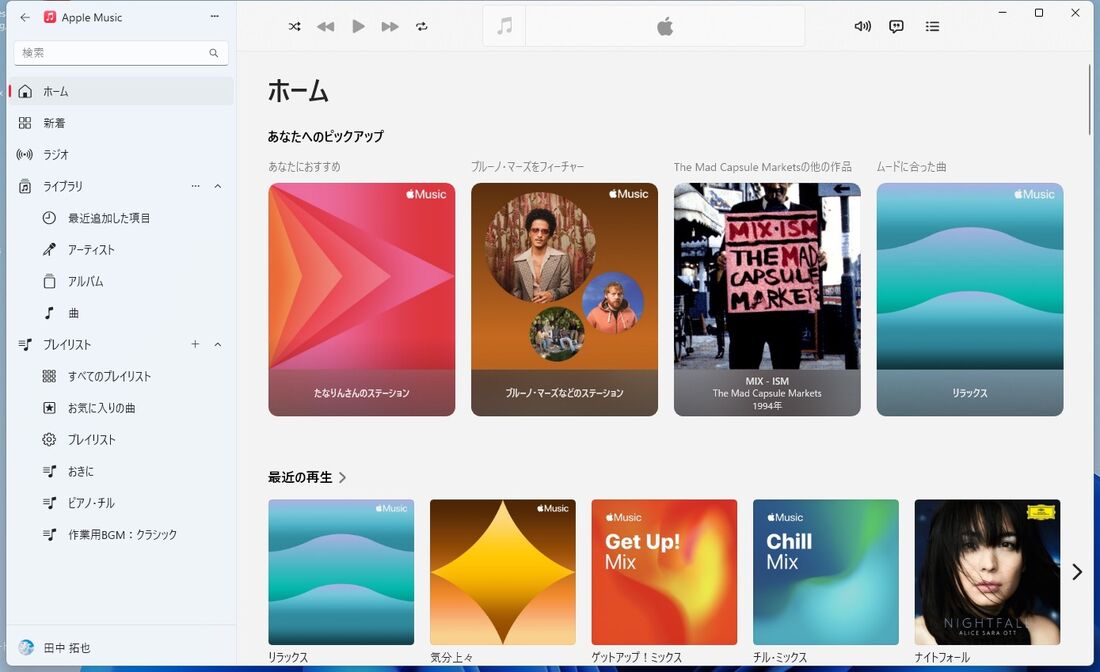This screenshot has width=1100, height=672.
Task: Click the vertical scrollbar
Action: (1089, 99)
